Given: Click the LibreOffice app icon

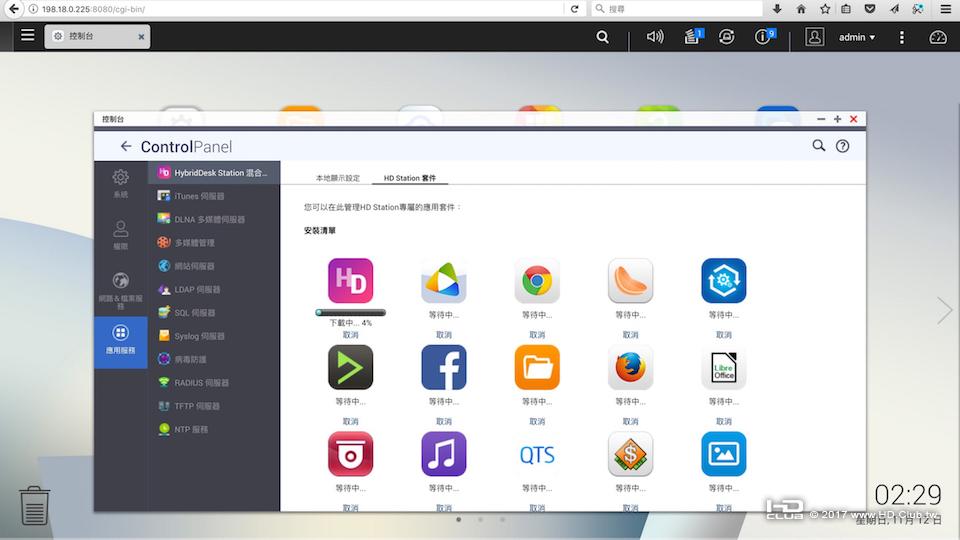Looking at the screenshot, I should [x=724, y=367].
